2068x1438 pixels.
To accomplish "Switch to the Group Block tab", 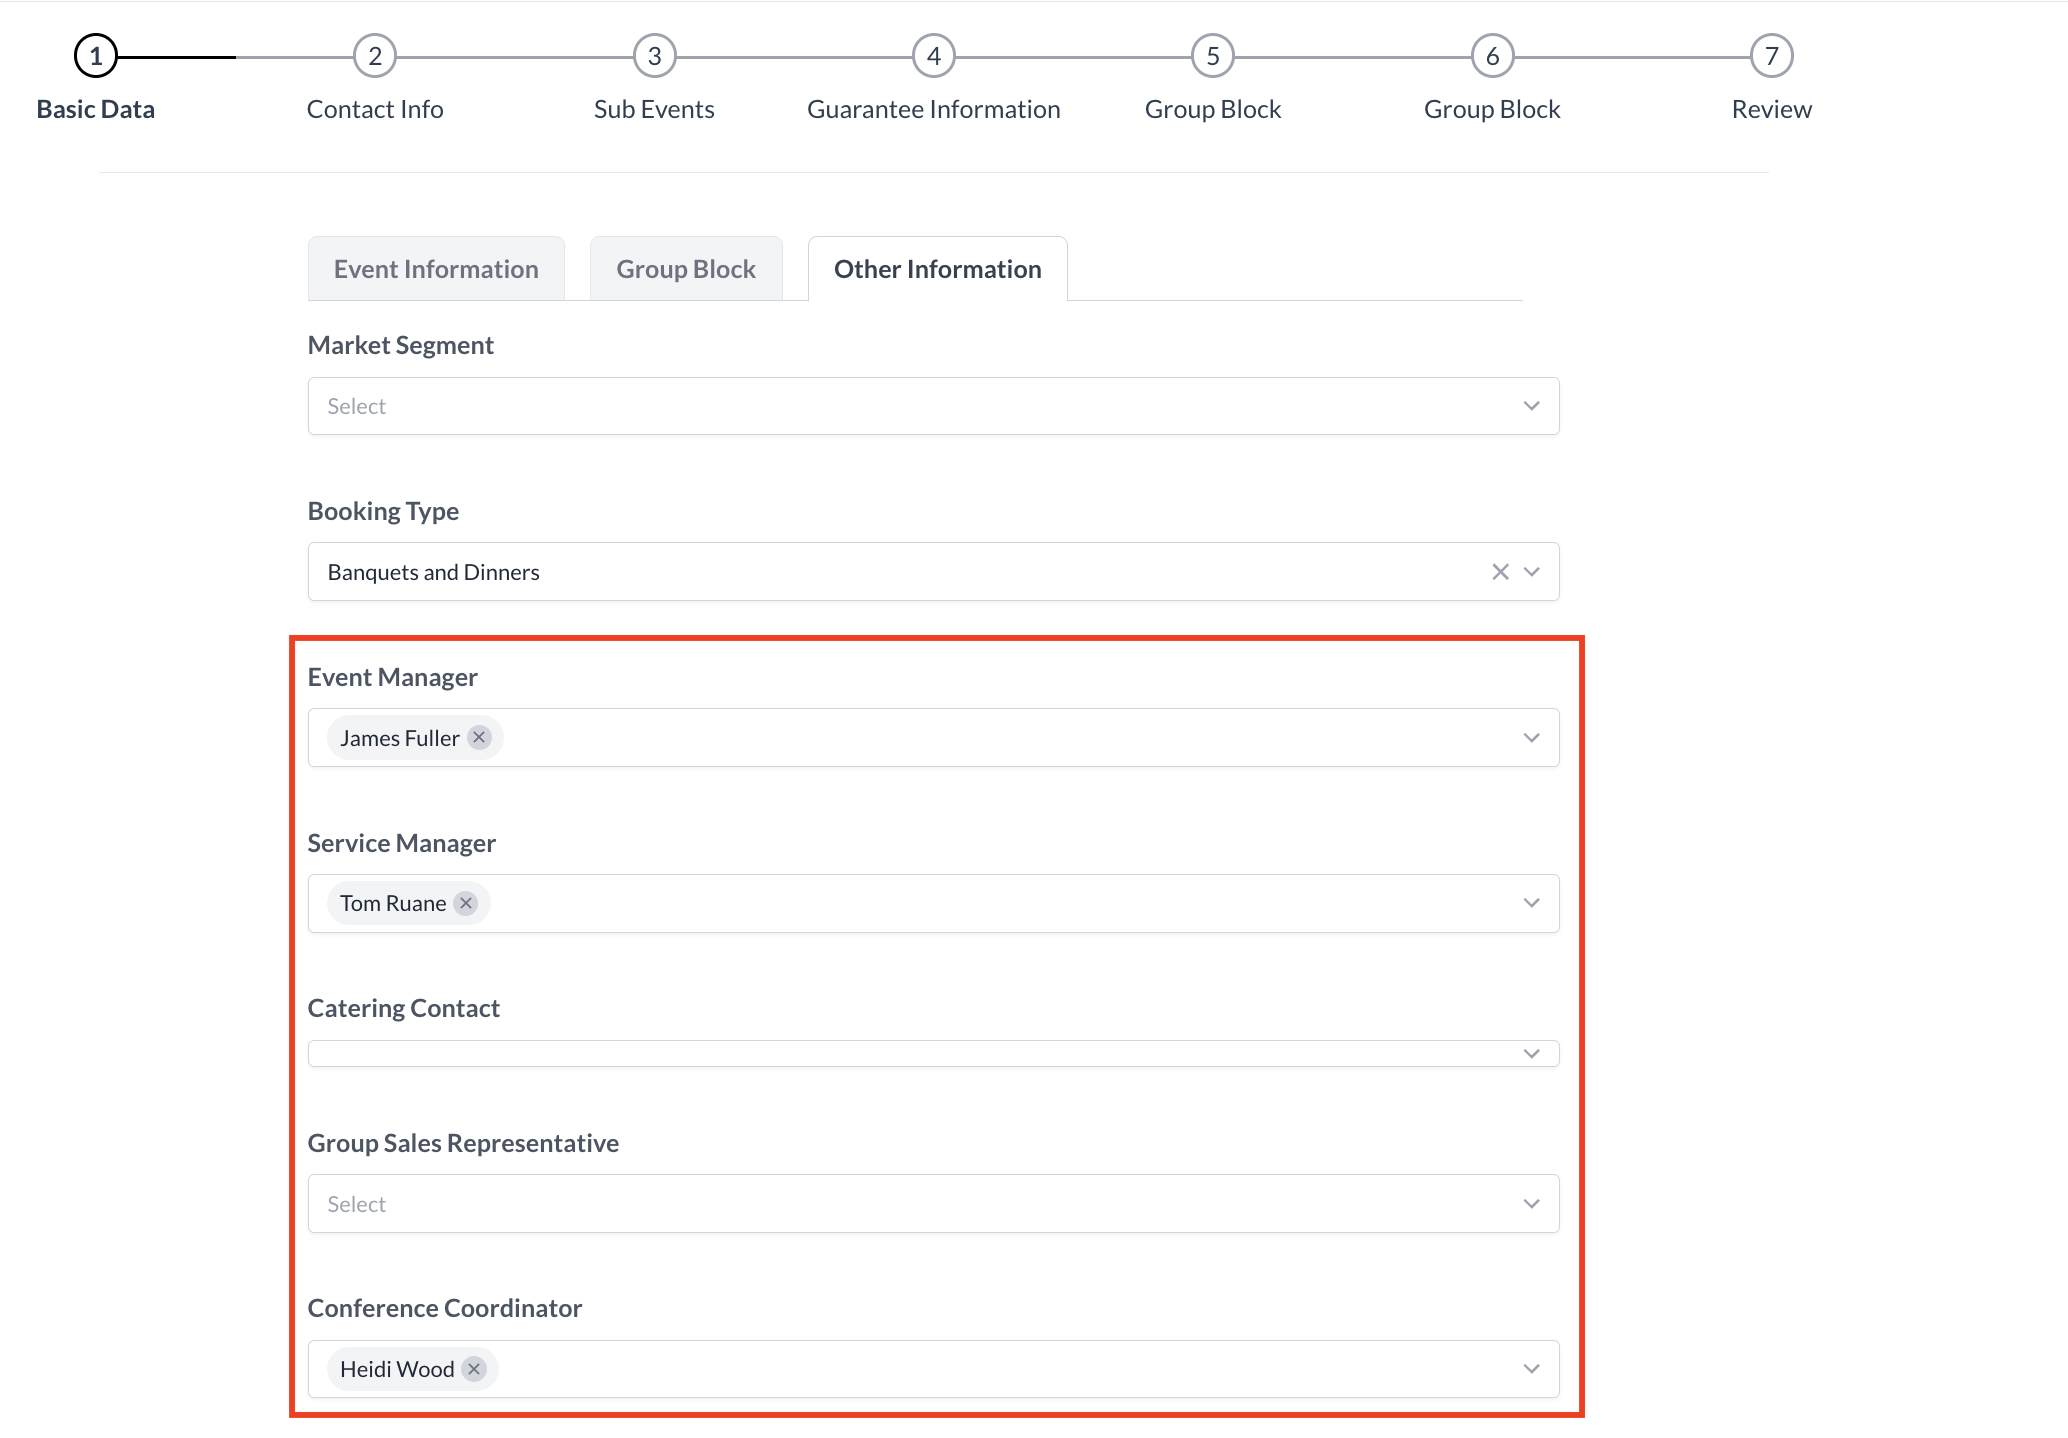I will (x=685, y=268).
